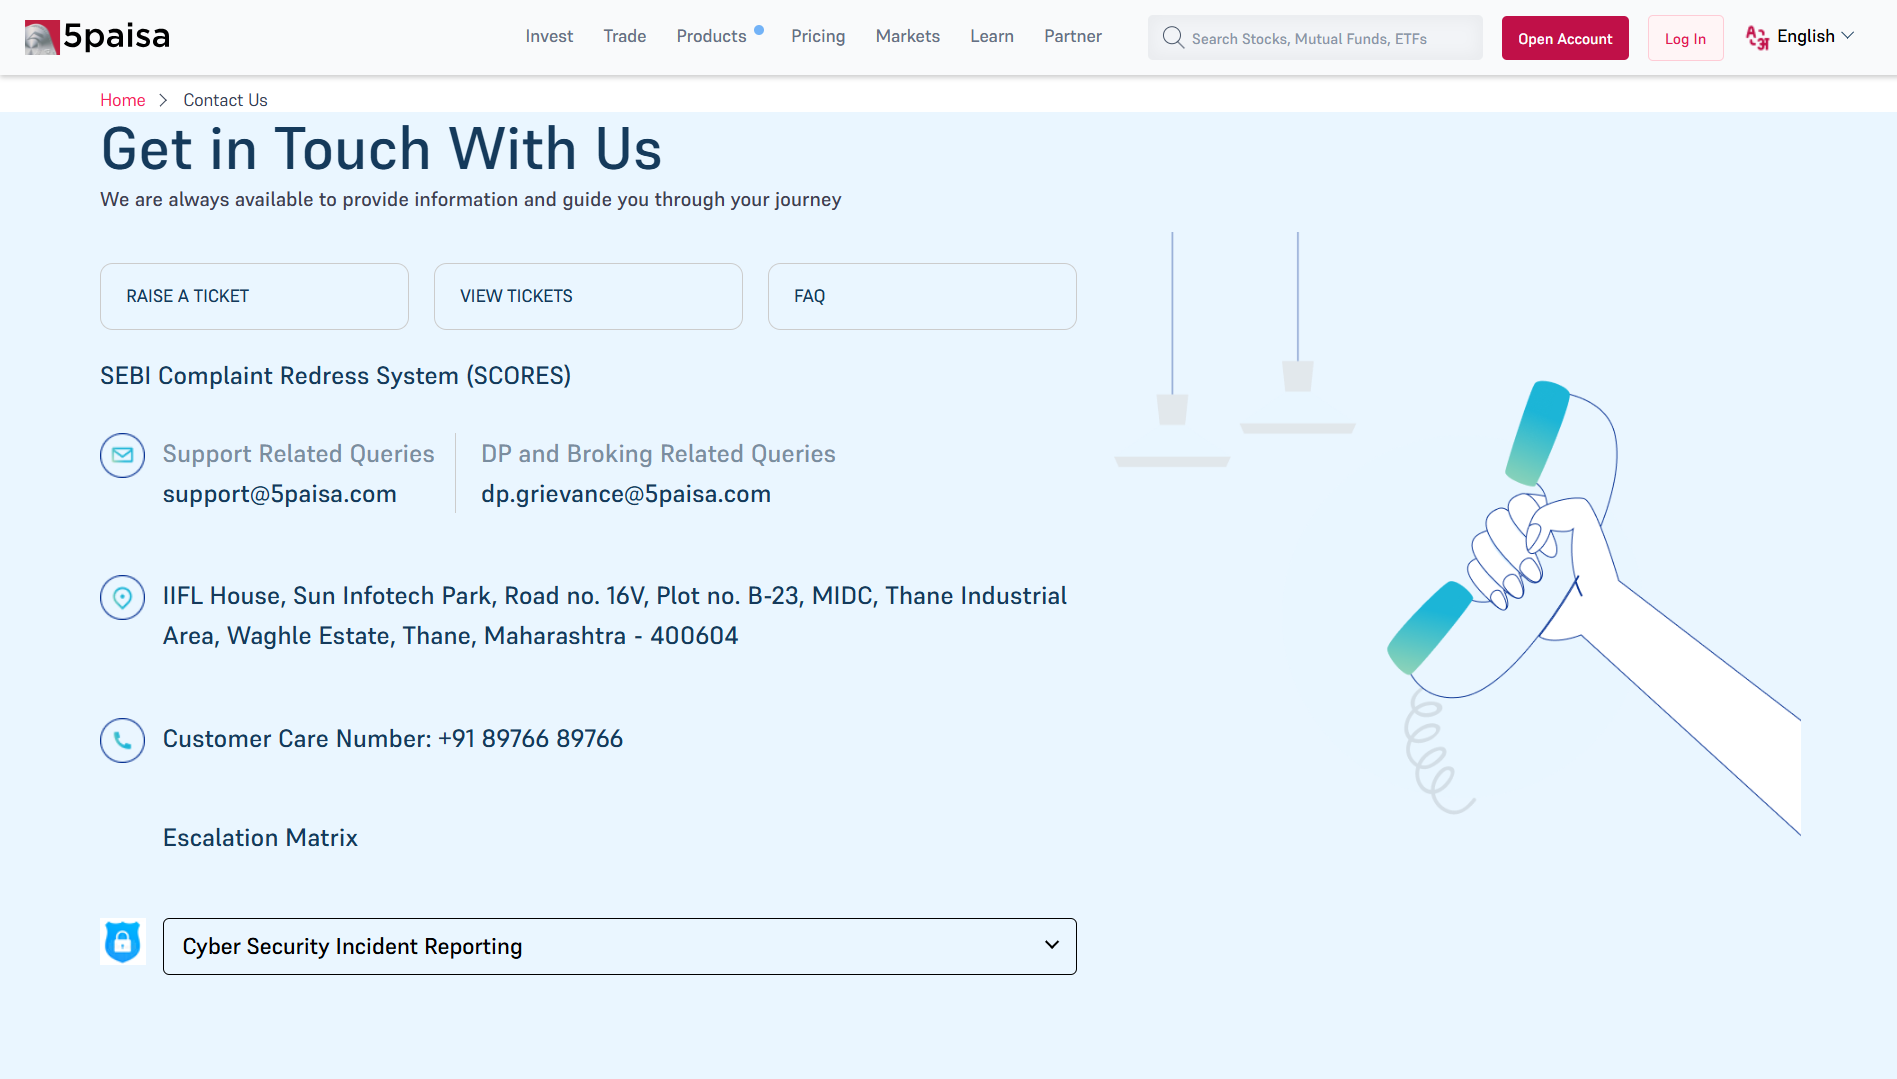Click the email envelope icon

coord(122,455)
